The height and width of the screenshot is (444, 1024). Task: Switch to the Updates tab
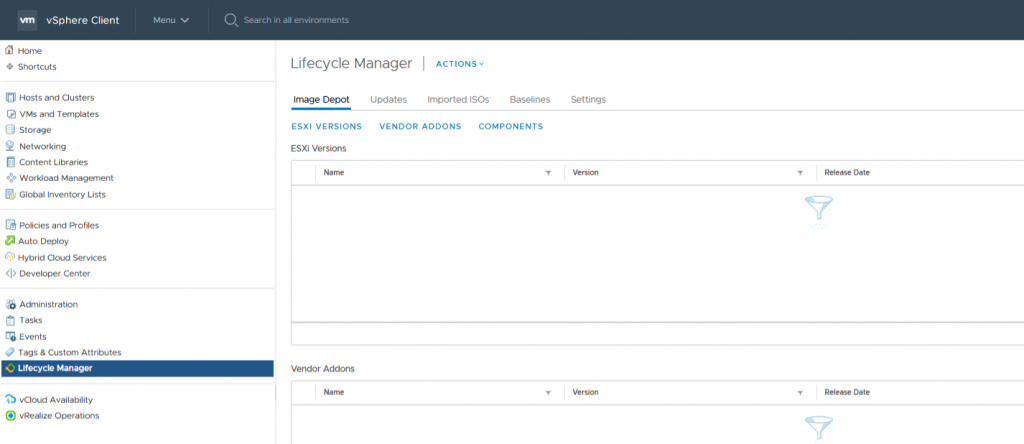click(x=389, y=99)
